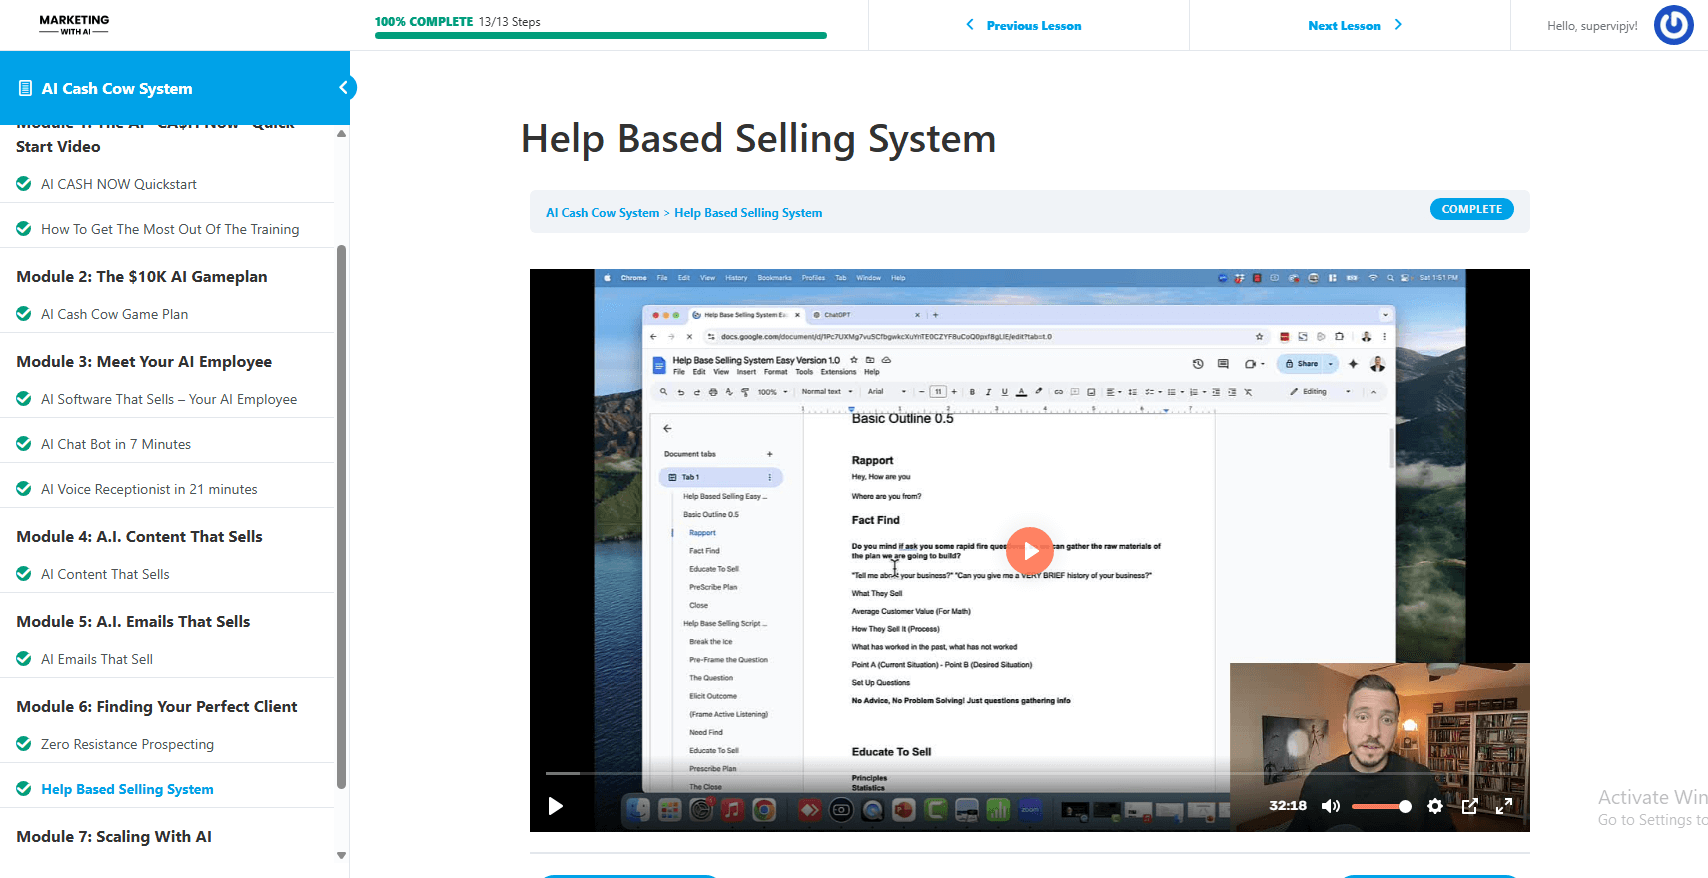Viewport: 1708px width, 878px height.
Task: Click the play icon in video control bar
Action: tap(556, 806)
